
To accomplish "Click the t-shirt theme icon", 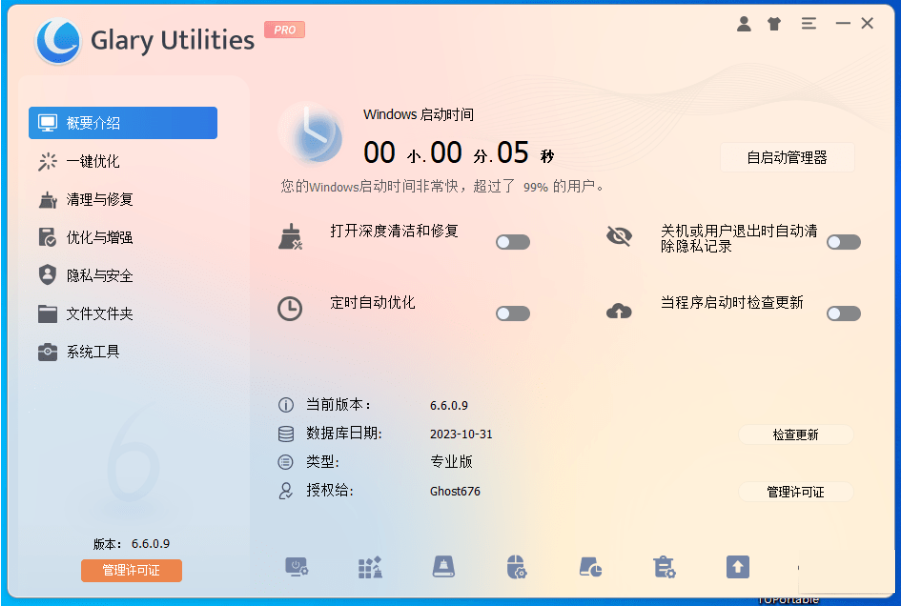I will coord(774,23).
